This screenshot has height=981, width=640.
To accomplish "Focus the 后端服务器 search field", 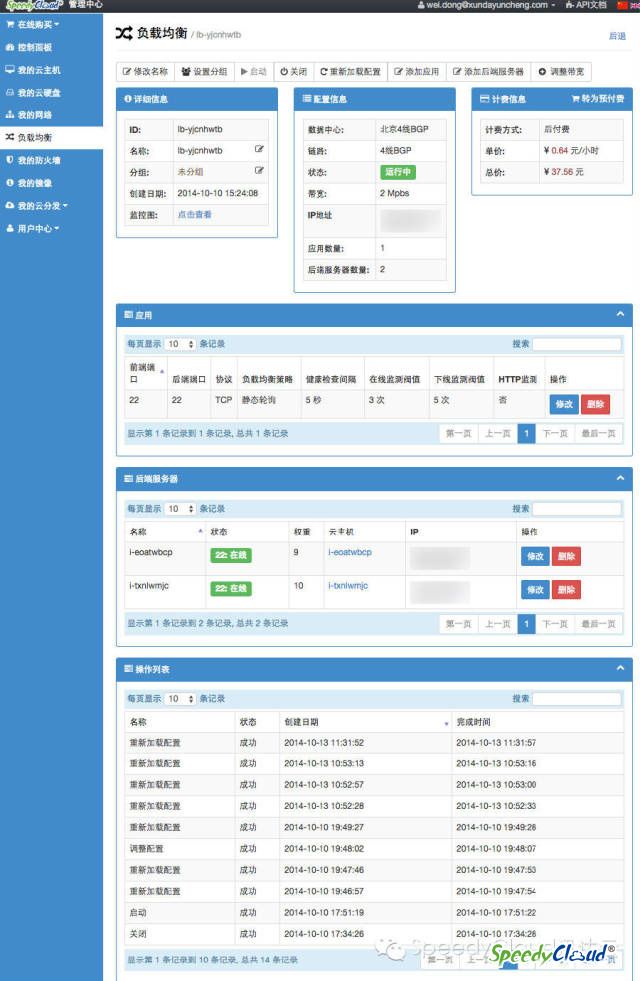I will [577, 509].
